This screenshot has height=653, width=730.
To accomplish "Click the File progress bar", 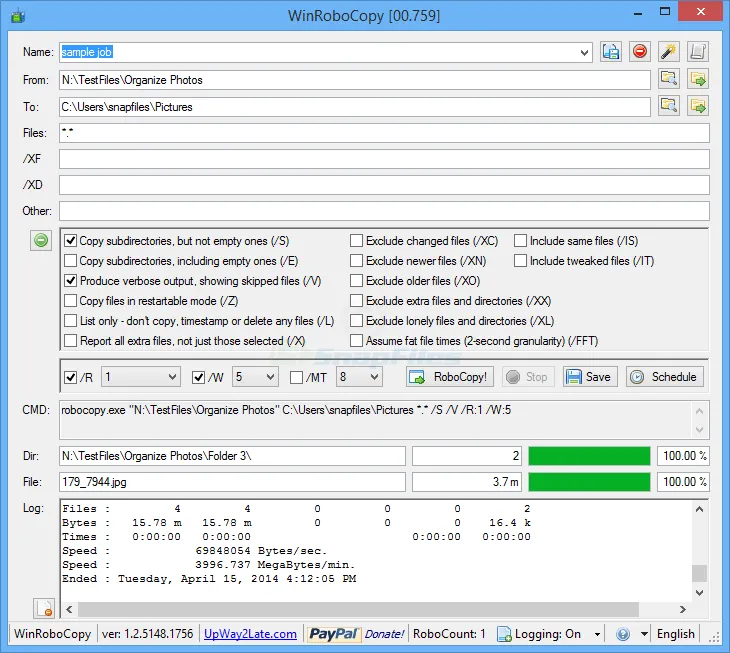I will tap(589, 482).
